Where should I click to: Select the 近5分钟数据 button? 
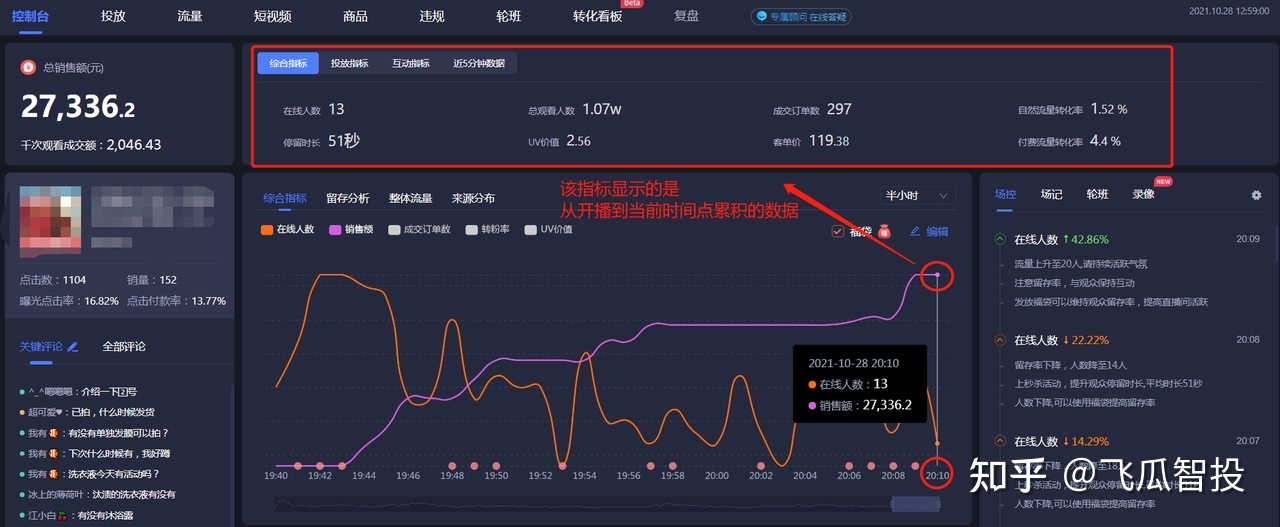478,63
